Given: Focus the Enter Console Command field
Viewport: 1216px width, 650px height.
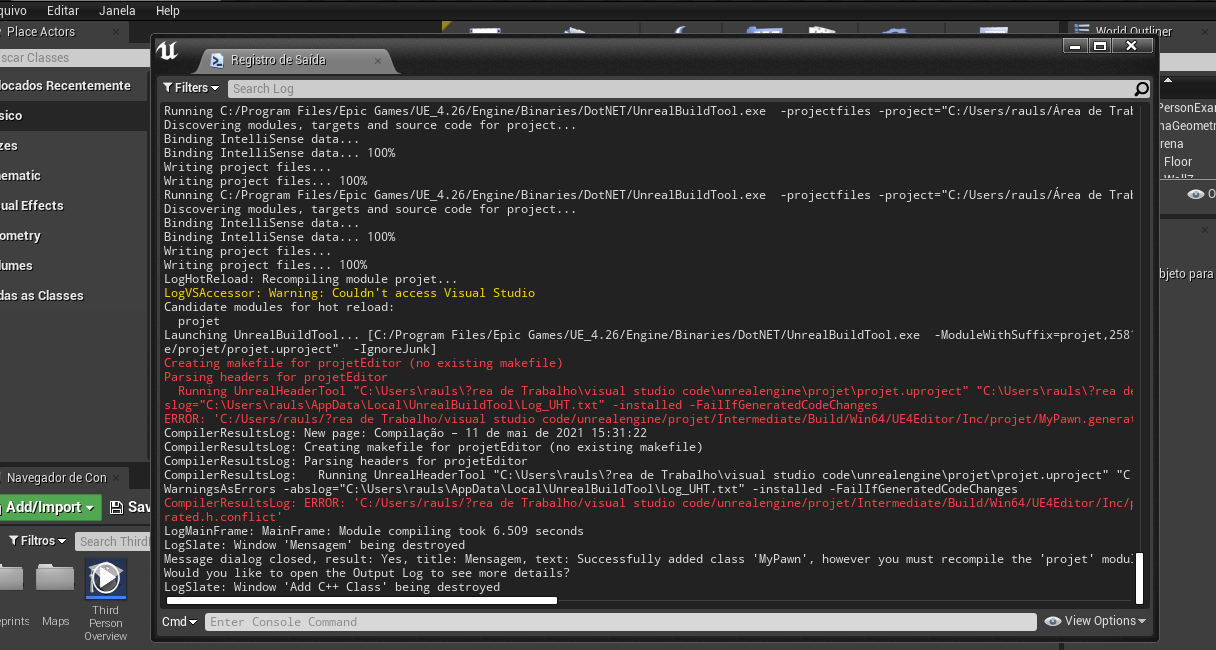Looking at the screenshot, I should point(621,622).
